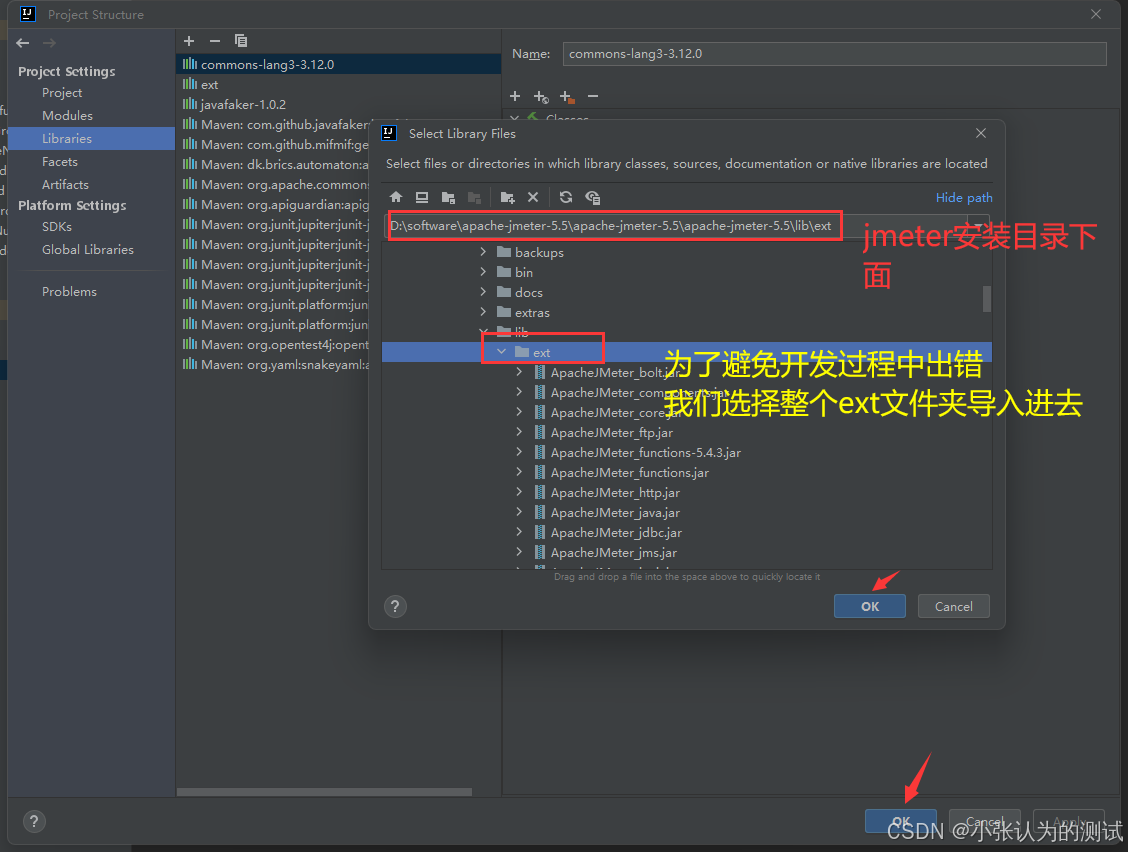Select ApacheJMeter_functions.jar in tree
This screenshot has height=852, width=1128.
click(x=629, y=473)
